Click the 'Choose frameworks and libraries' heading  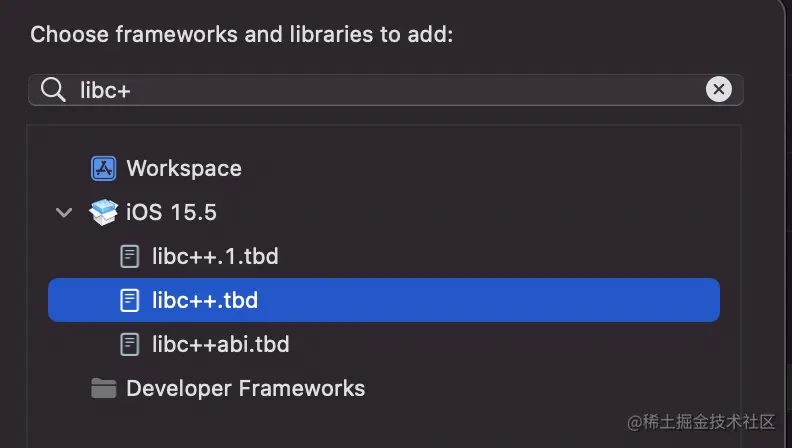[x=241, y=34]
